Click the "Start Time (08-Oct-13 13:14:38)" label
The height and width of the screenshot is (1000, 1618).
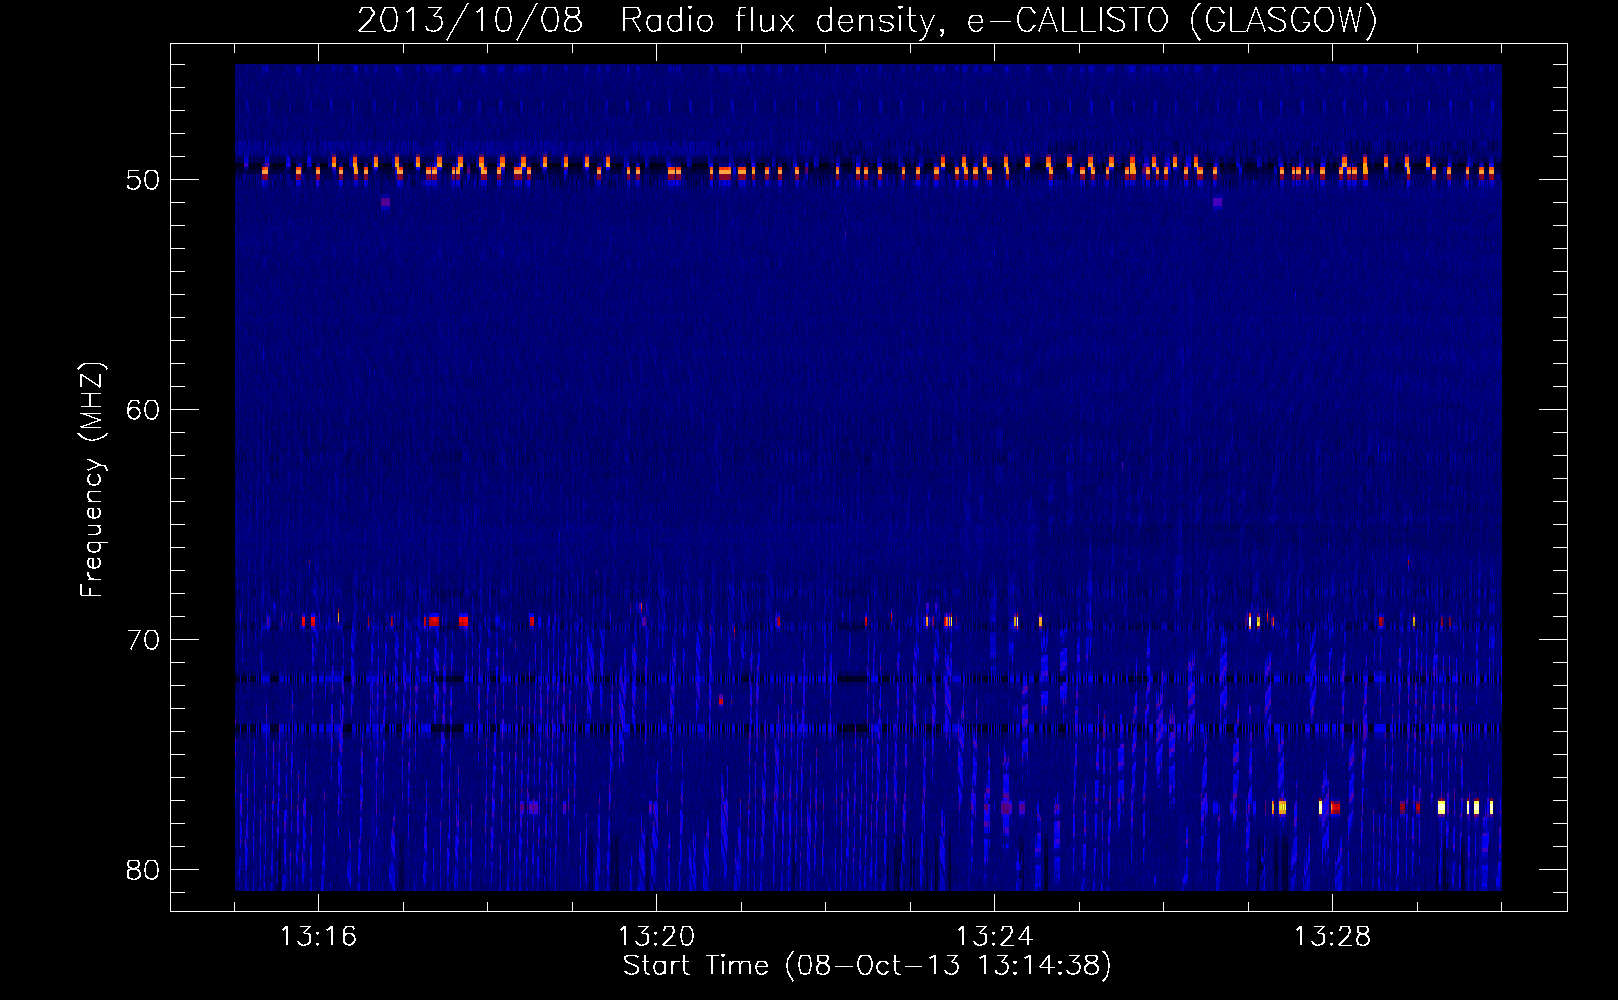[x=867, y=966]
